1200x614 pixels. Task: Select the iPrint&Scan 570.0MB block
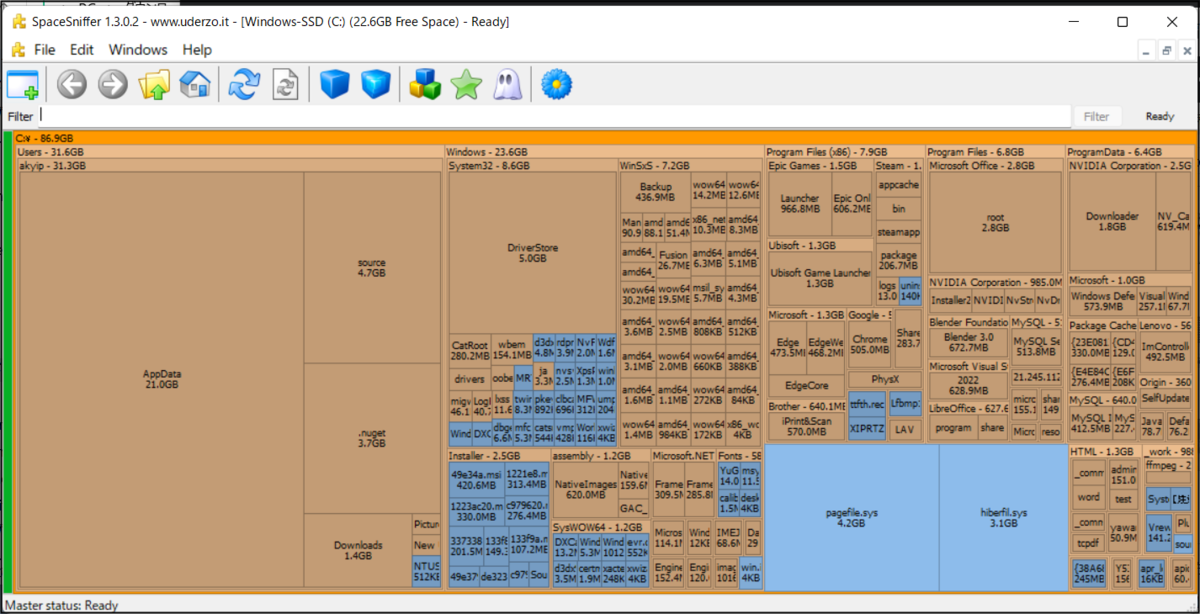click(x=805, y=427)
